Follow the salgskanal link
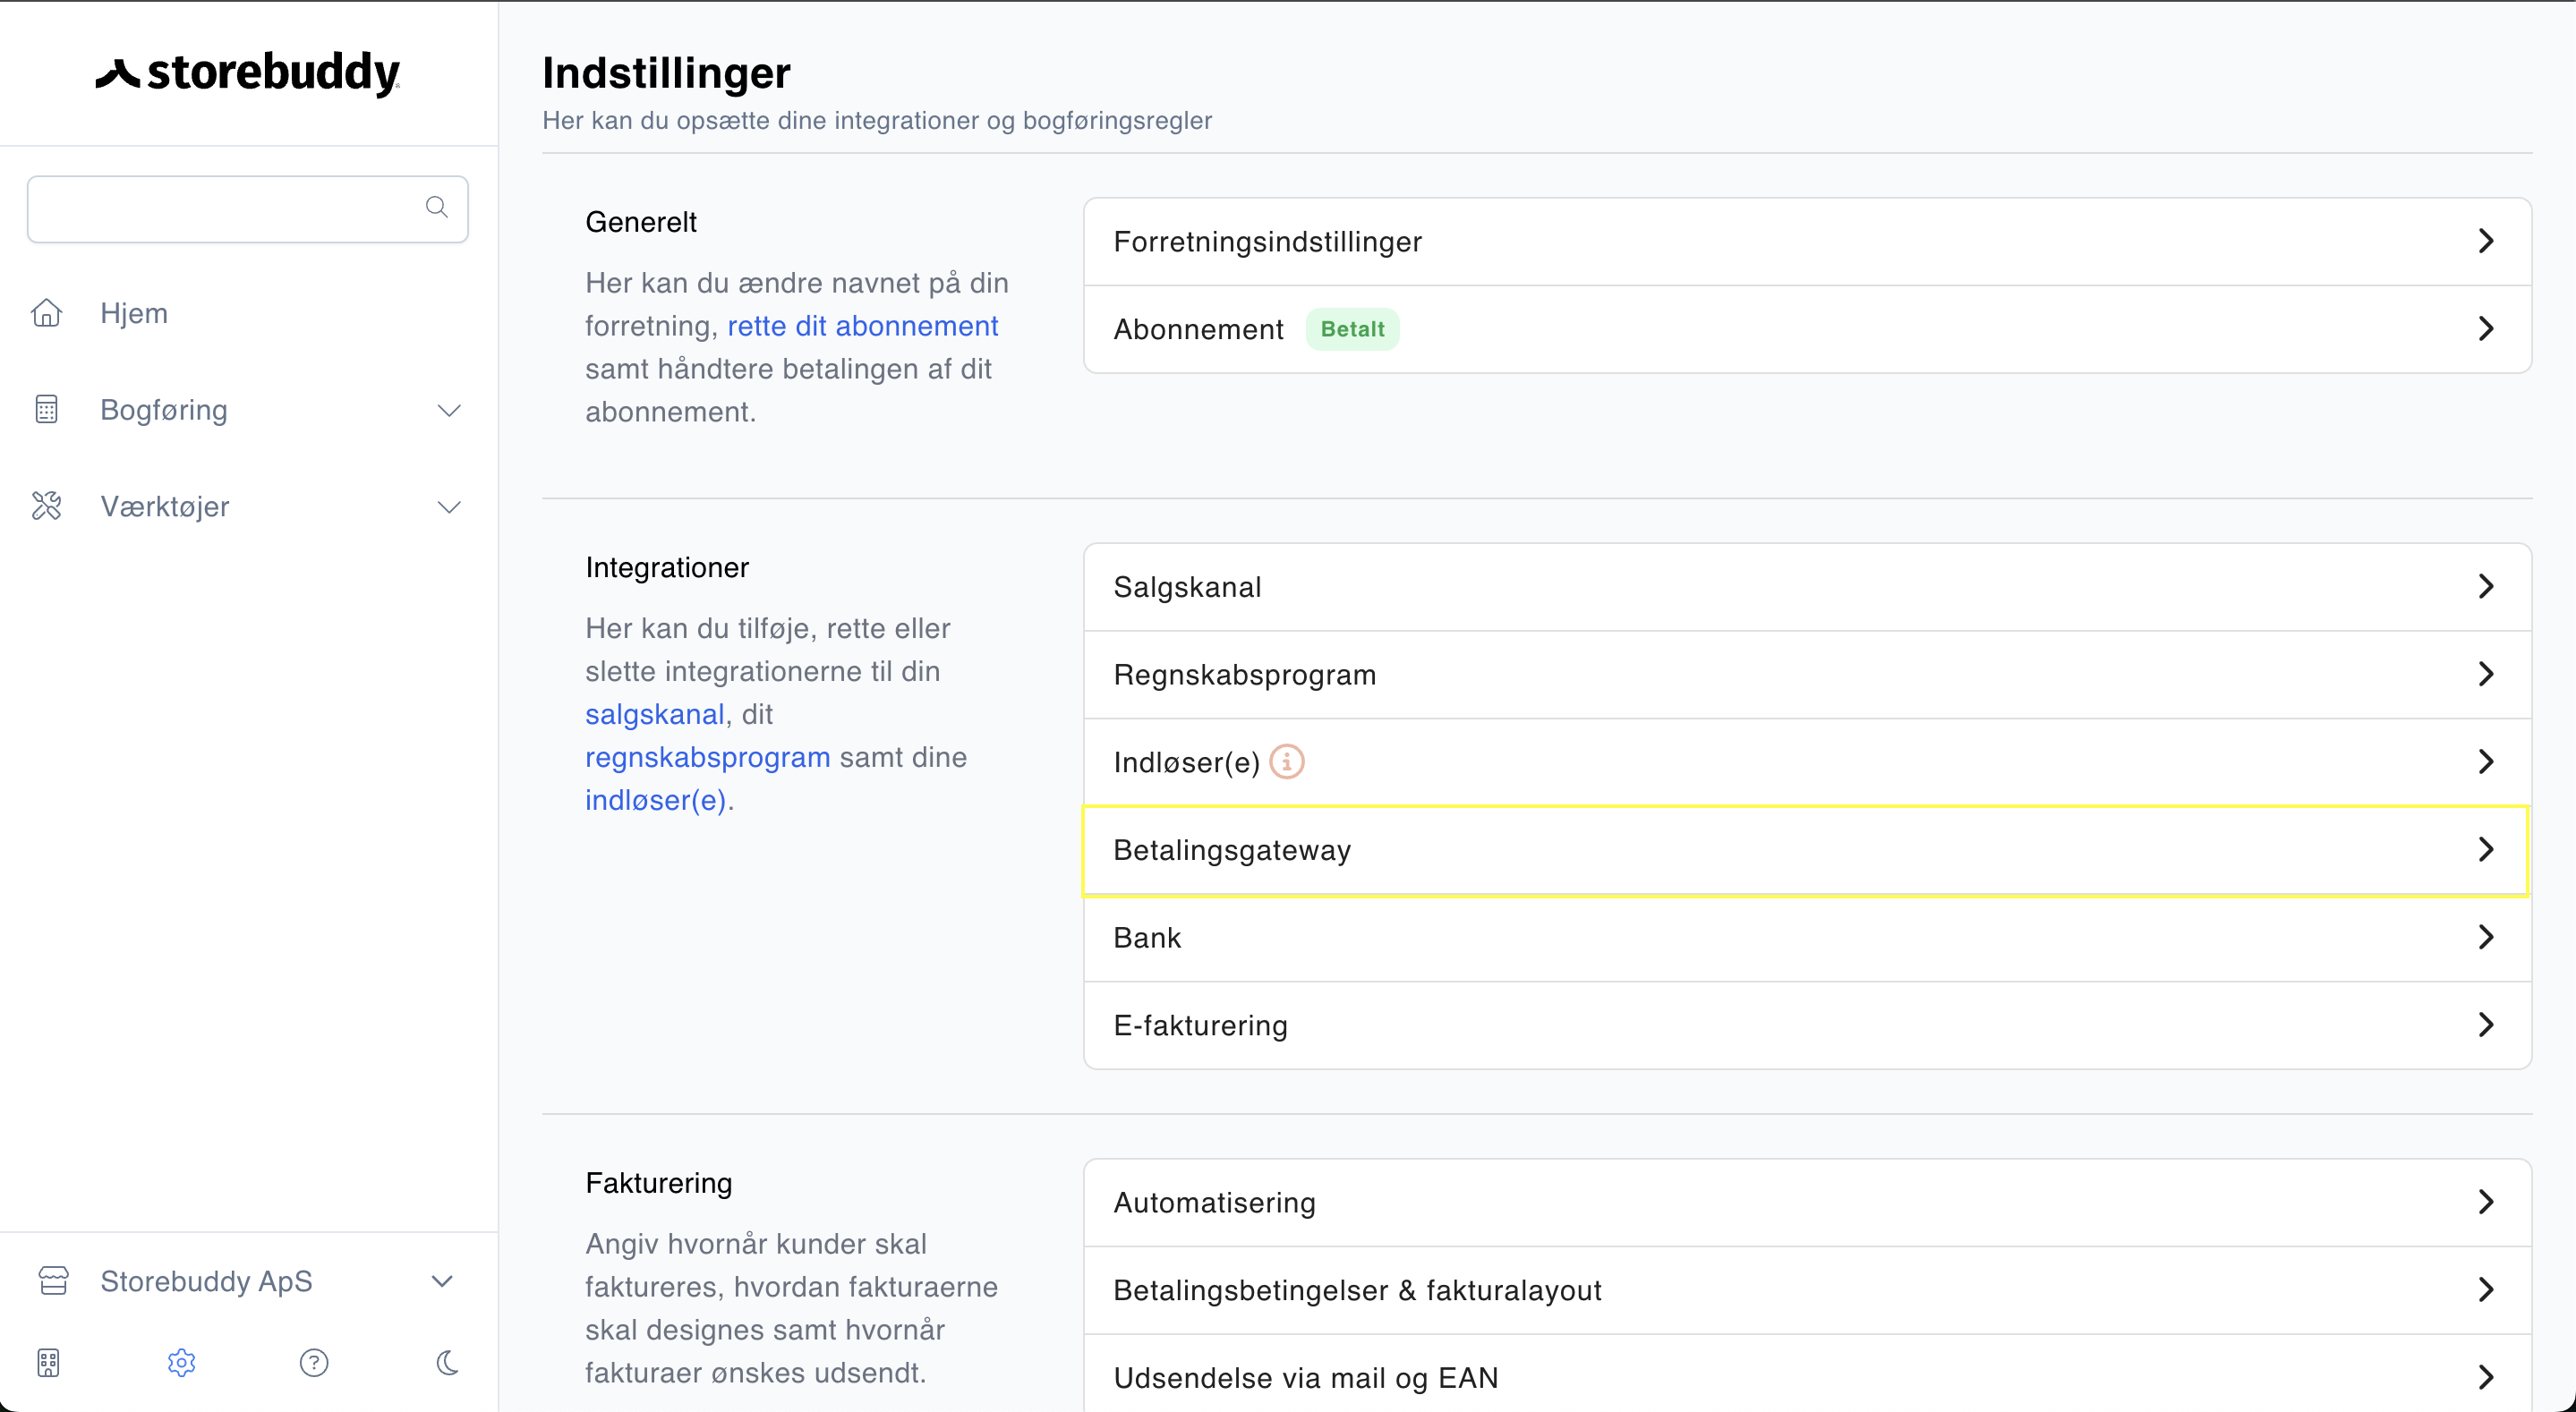 click(x=654, y=714)
